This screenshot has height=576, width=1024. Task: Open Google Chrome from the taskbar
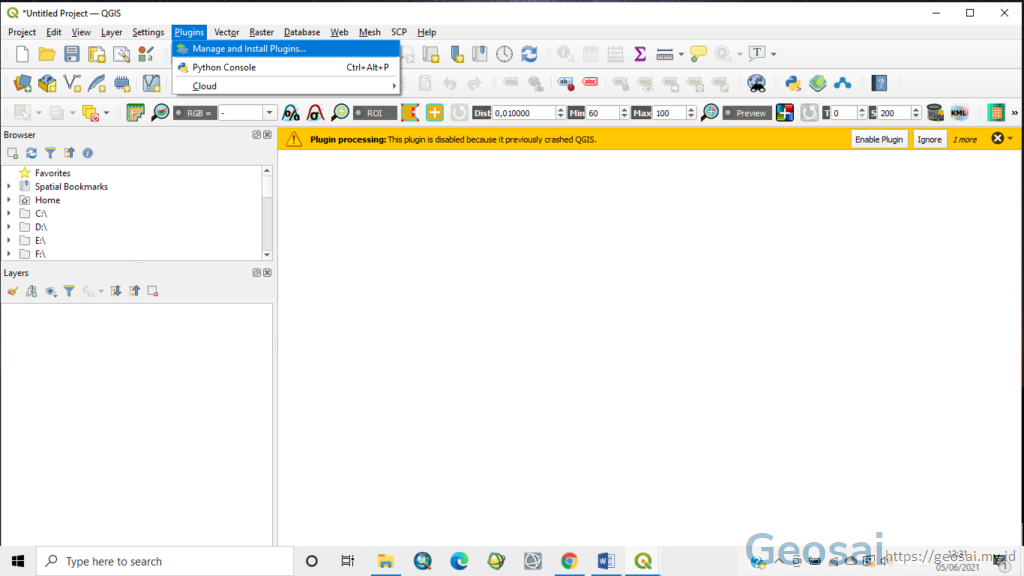[x=569, y=561]
